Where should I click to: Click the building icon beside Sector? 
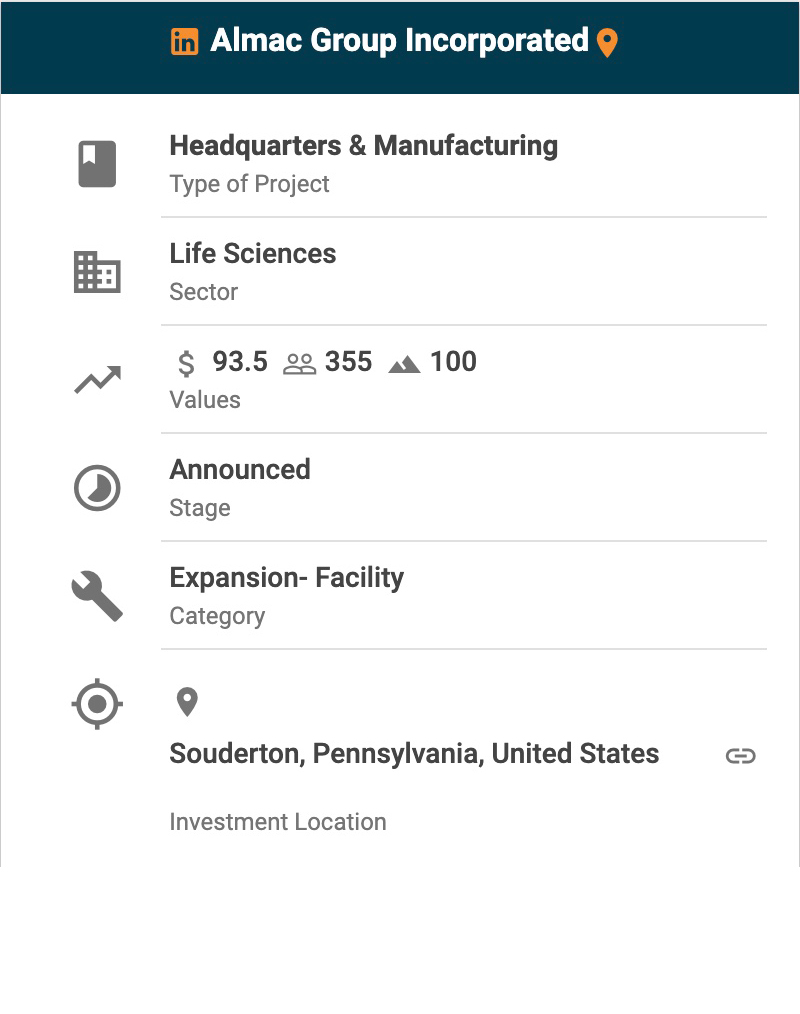pyautogui.click(x=97, y=272)
